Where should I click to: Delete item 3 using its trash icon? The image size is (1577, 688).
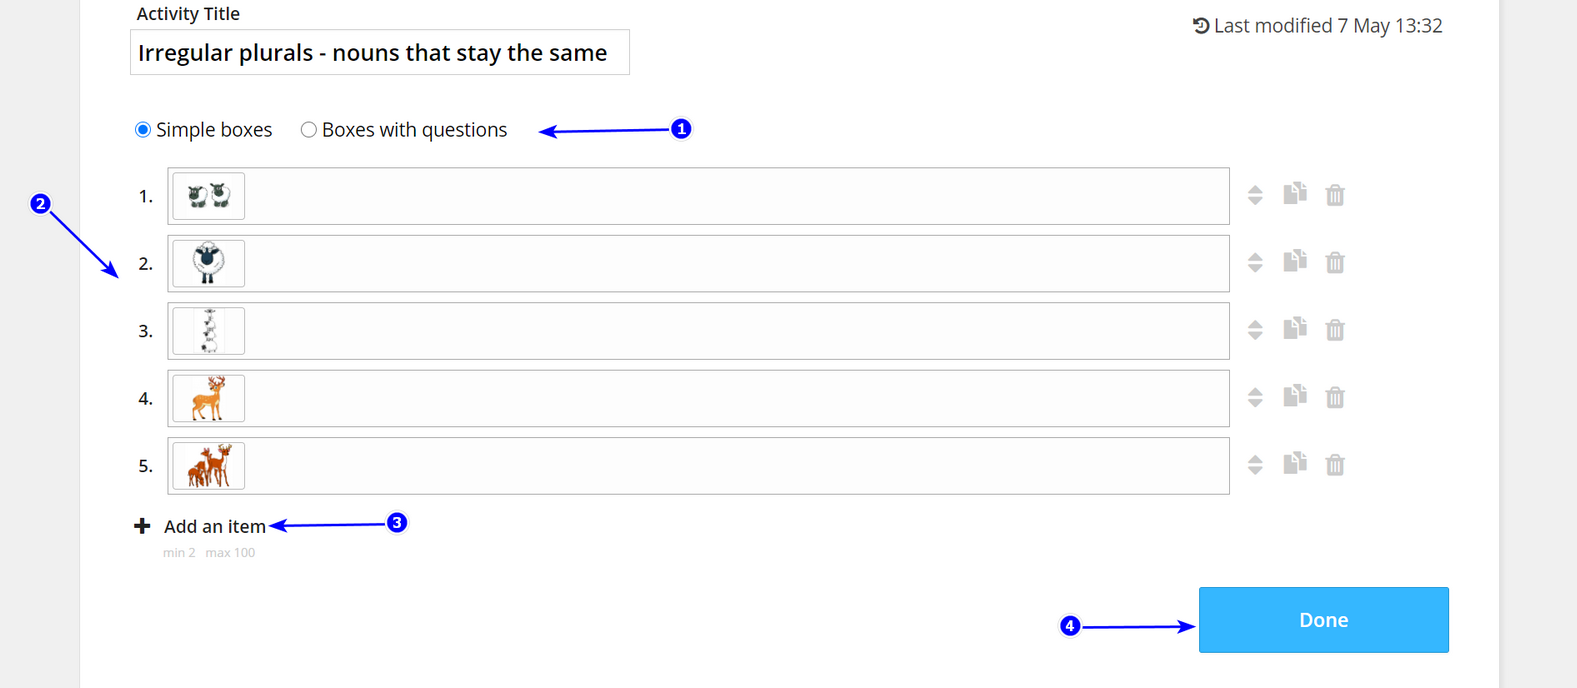click(1336, 330)
